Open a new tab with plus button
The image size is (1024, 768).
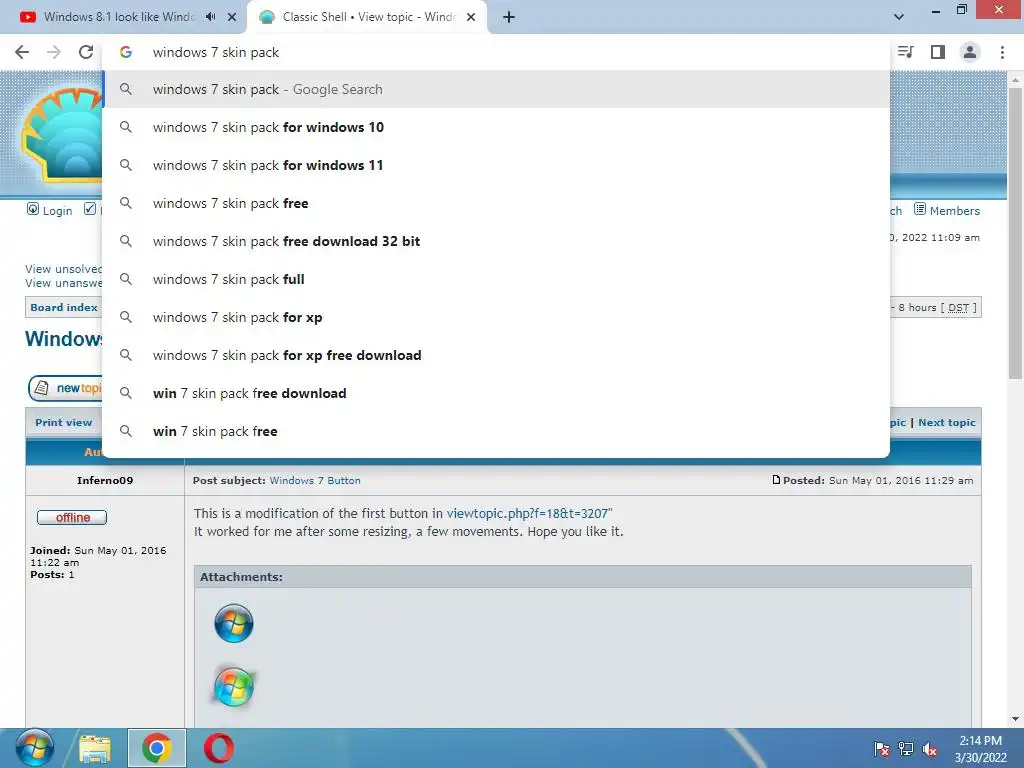tap(509, 17)
